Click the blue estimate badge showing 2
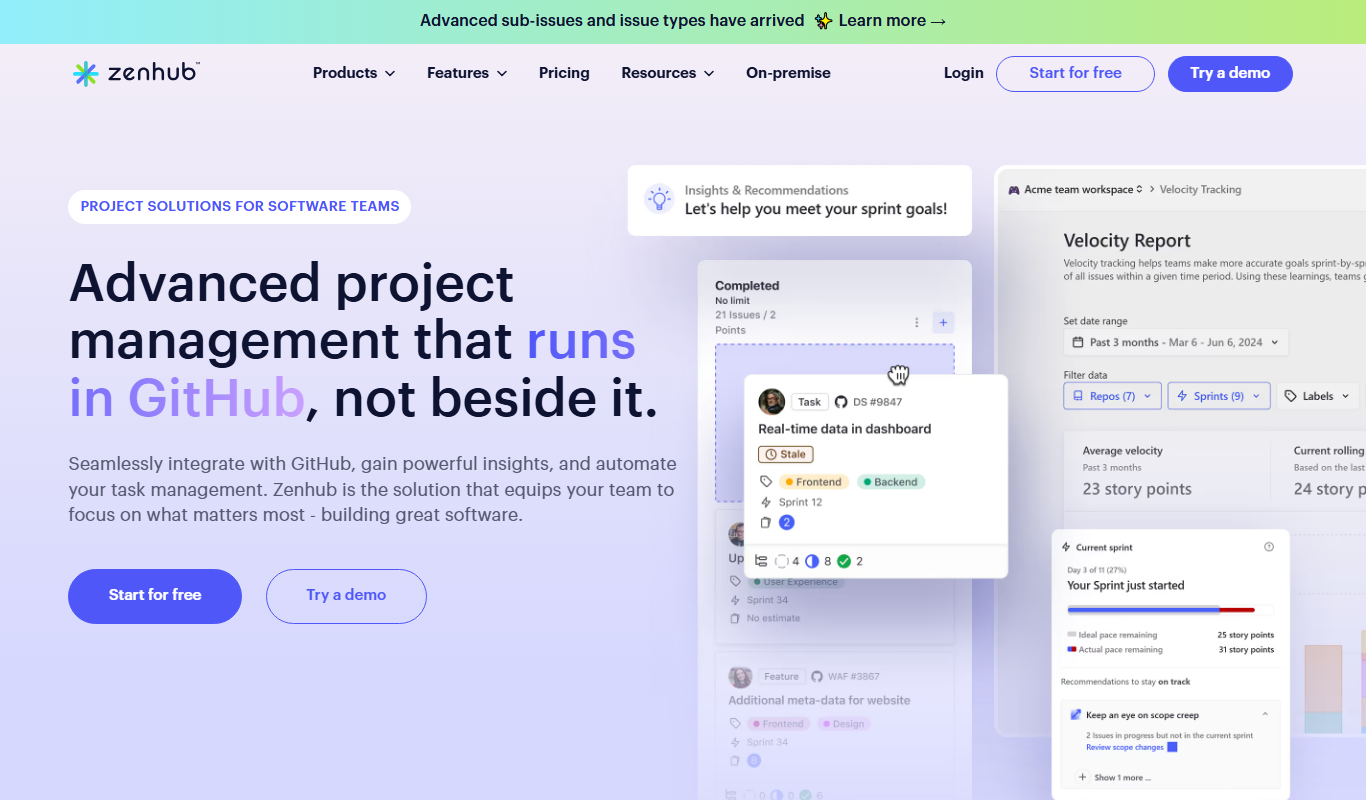1366x800 pixels. pos(787,522)
